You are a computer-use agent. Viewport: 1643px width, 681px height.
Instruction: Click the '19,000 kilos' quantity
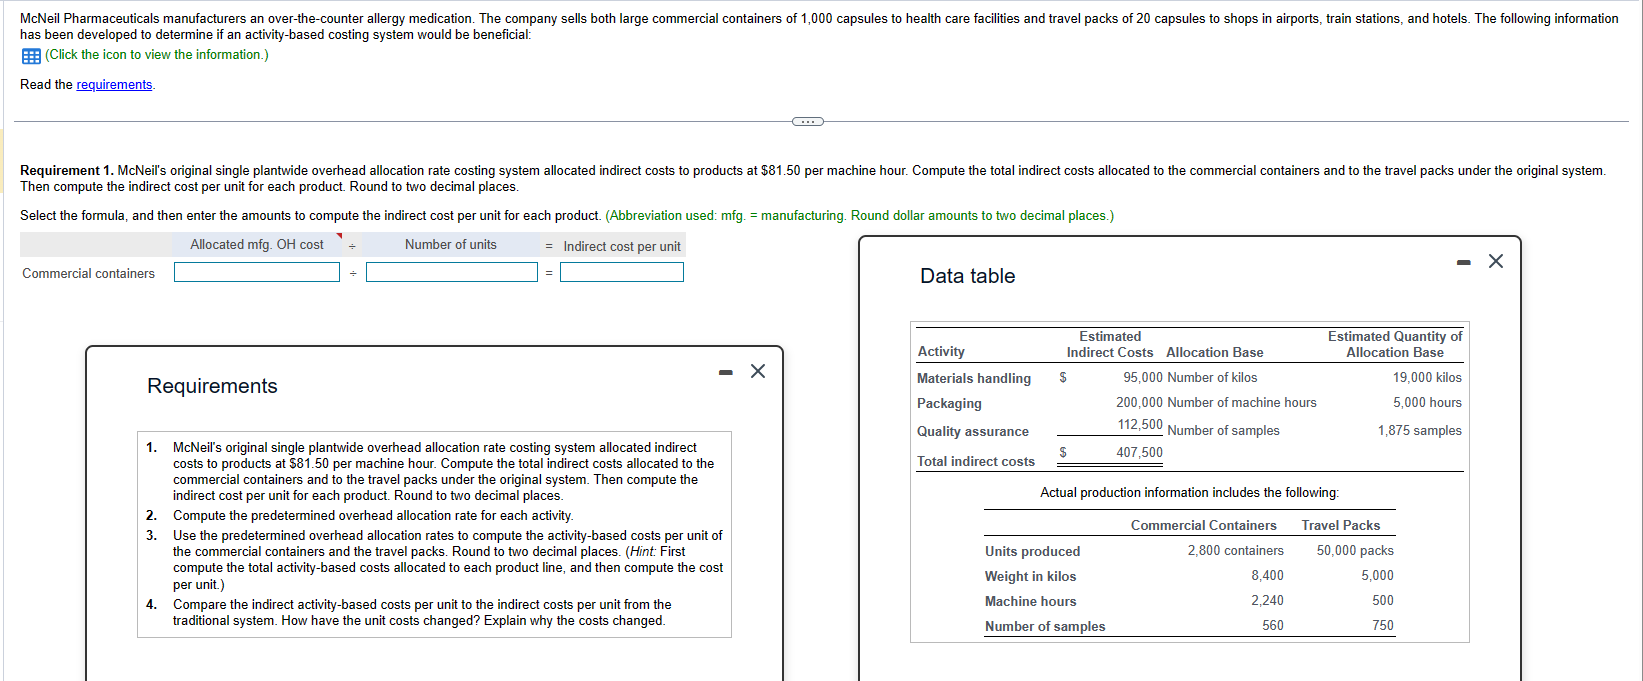coord(1427,378)
